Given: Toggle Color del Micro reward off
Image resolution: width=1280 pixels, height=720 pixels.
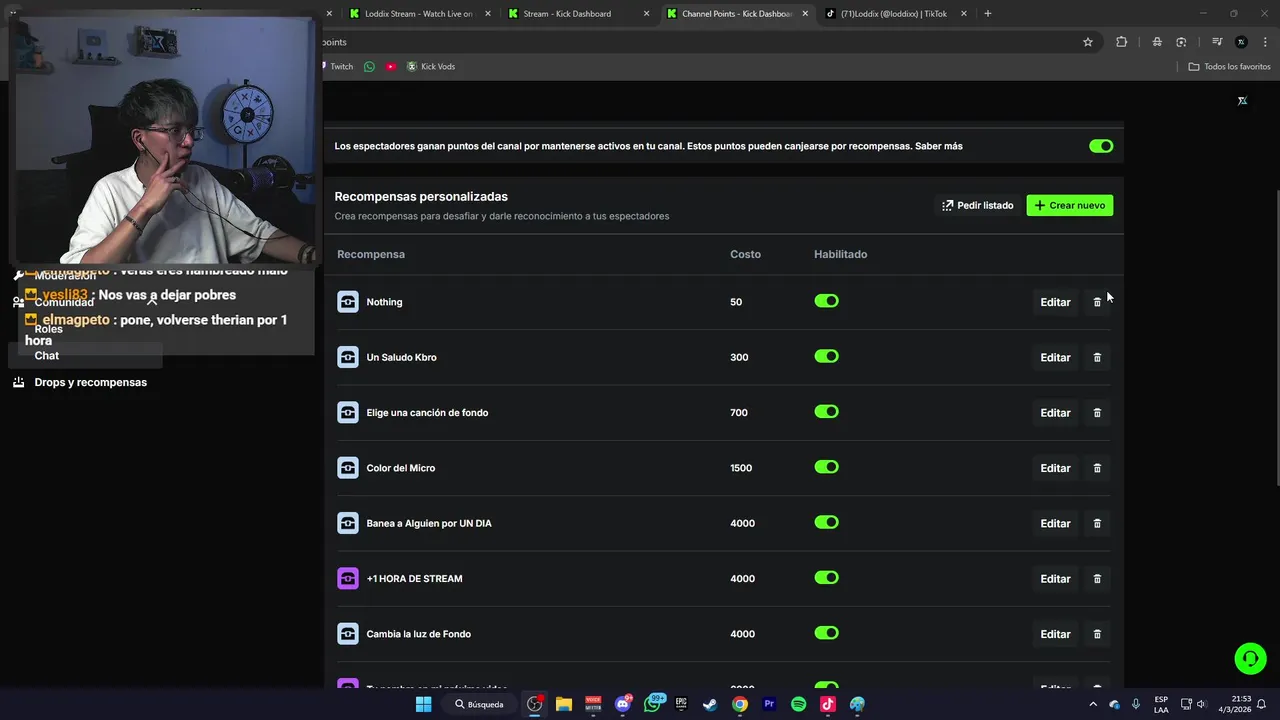Looking at the screenshot, I should click(x=826, y=467).
